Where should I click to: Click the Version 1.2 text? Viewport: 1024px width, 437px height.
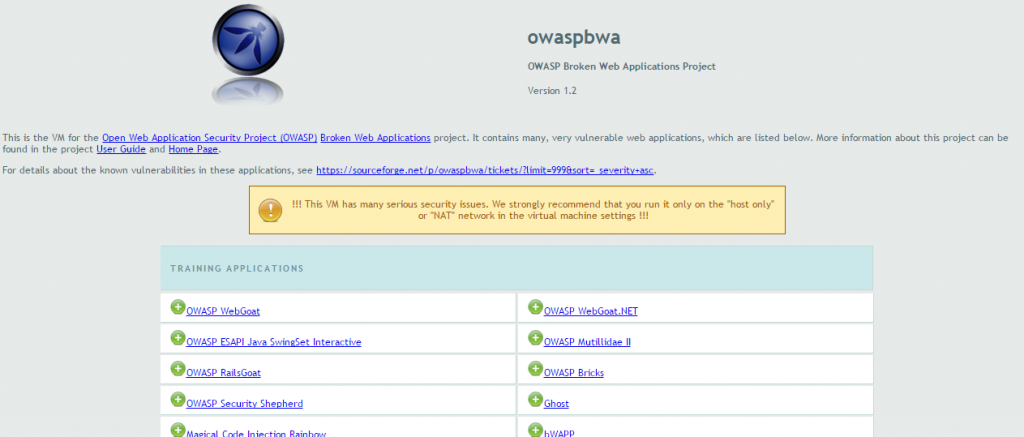[552, 91]
